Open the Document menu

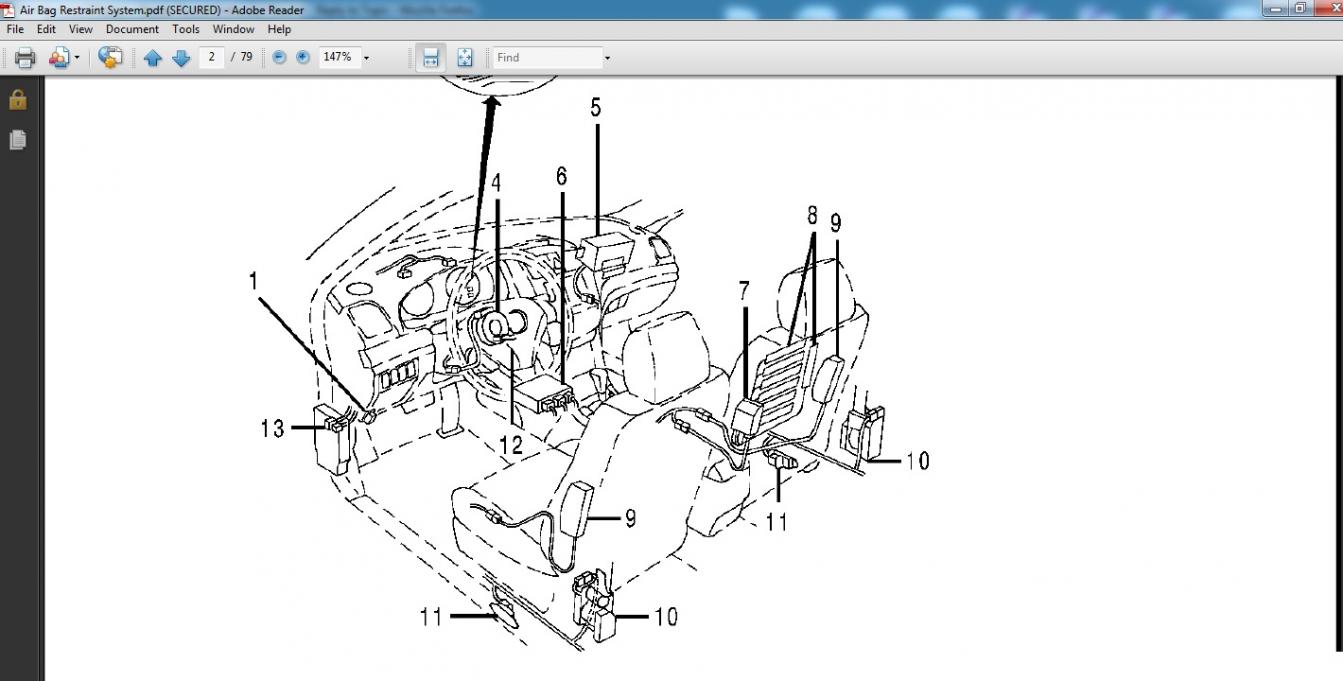pyautogui.click(x=132, y=29)
